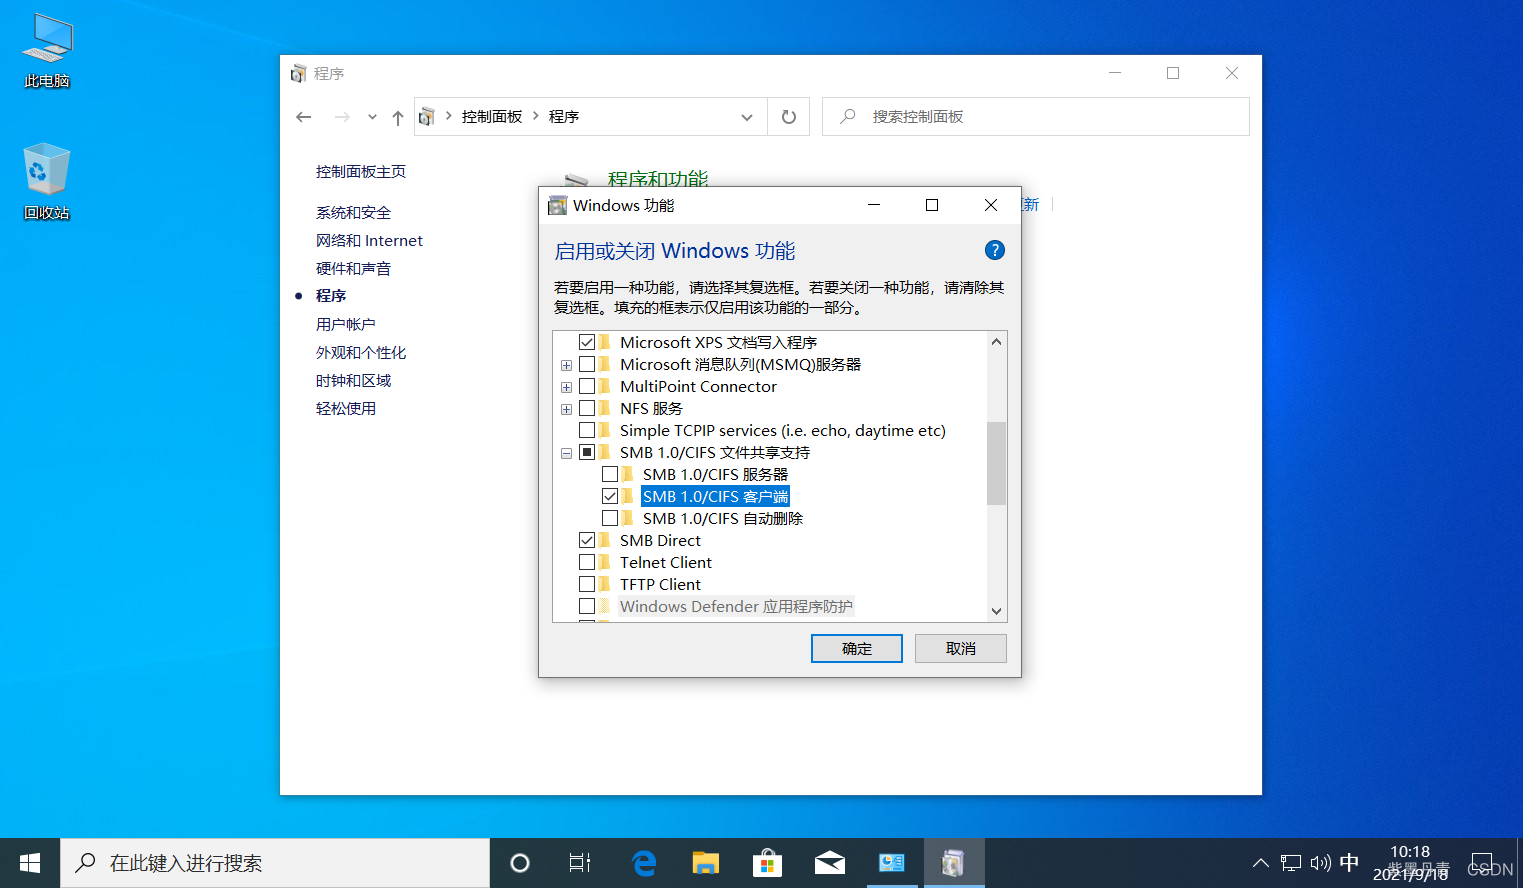Click the up arrow in 程序 window
This screenshot has width=1523, height=888.
pyautogui.click(x=398, y=117)
